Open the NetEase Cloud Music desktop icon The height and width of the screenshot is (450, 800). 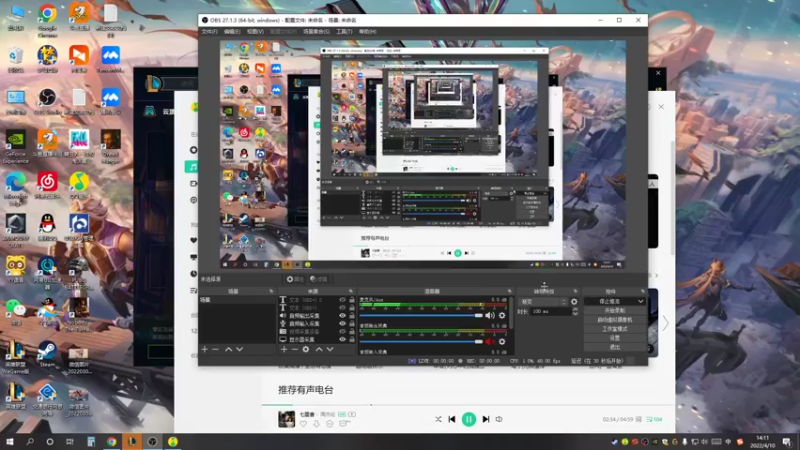pyautogui.click(x=47, y=185)
